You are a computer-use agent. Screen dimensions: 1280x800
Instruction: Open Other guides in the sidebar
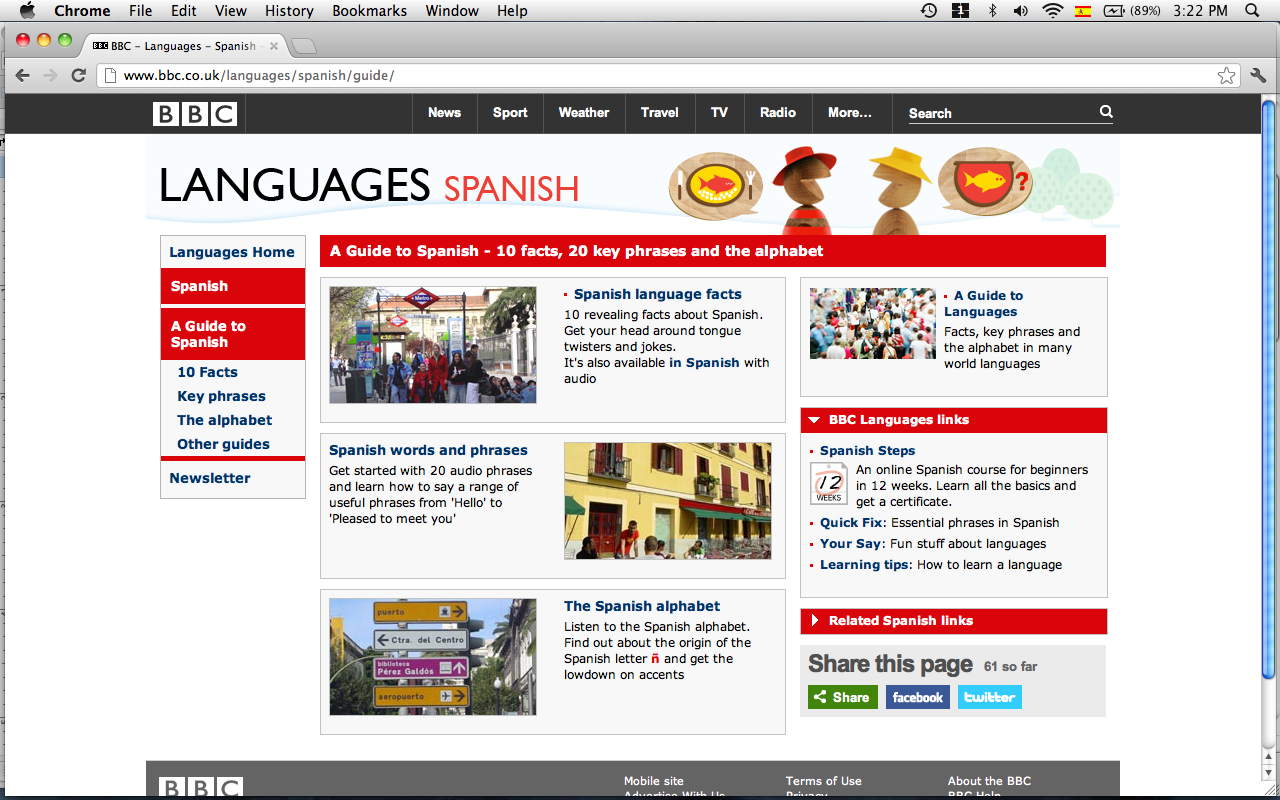pos(223,444)
